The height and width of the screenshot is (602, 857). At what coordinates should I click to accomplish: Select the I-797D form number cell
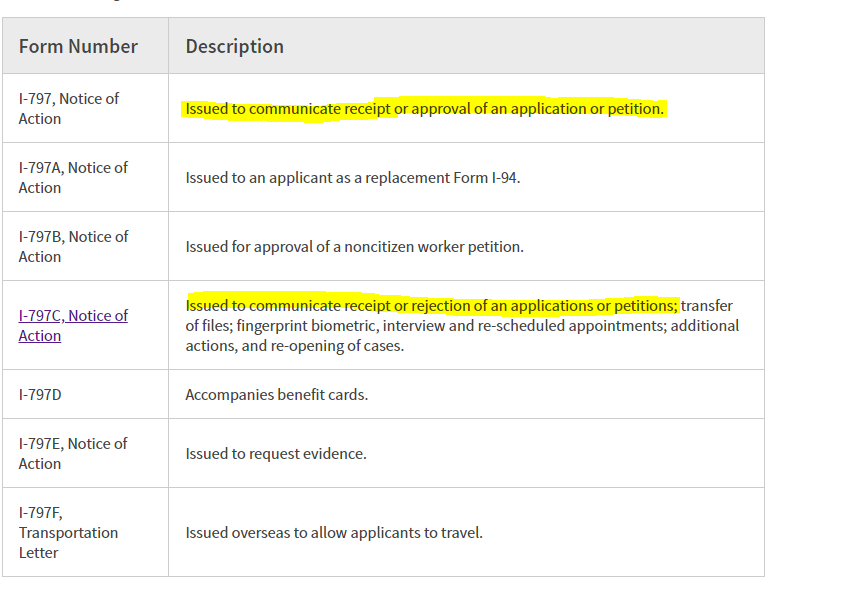click(x=85, y=394)
